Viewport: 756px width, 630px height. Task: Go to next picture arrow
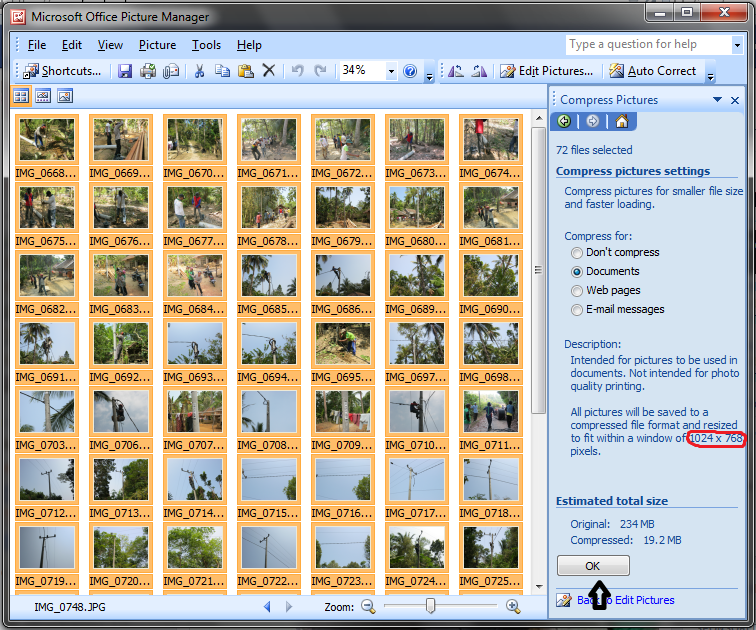[x=289, y=606]
